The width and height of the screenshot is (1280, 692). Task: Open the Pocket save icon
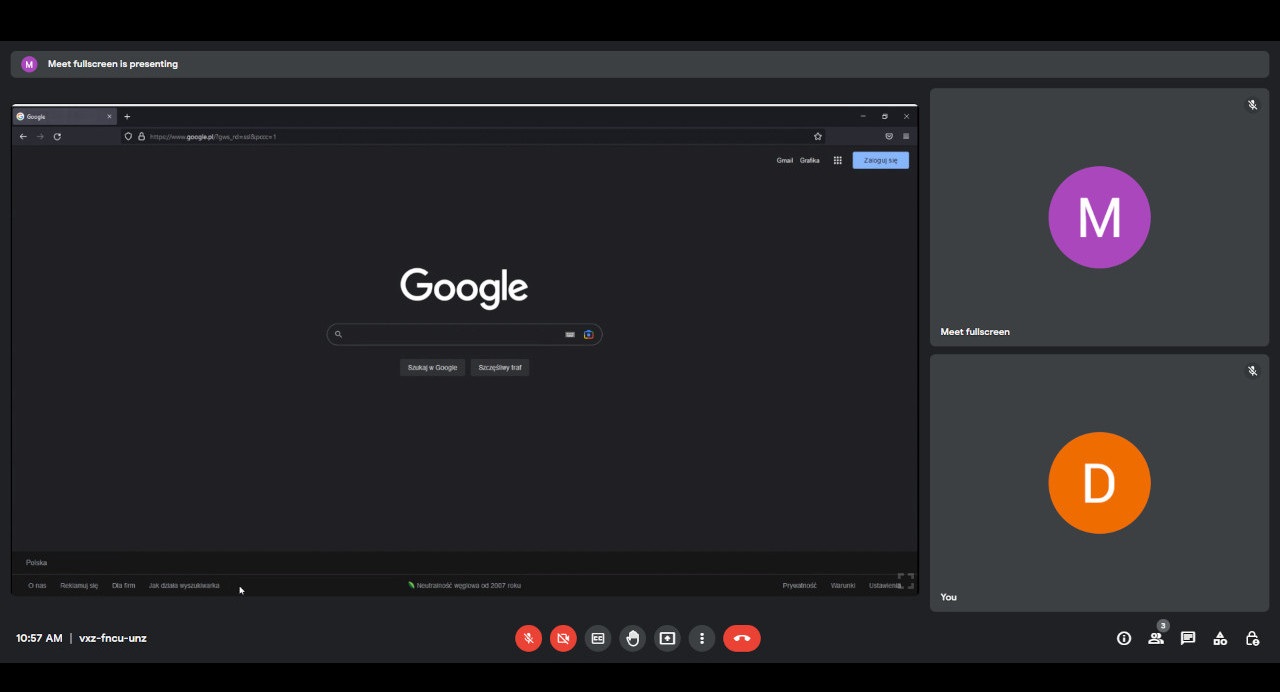889,136
